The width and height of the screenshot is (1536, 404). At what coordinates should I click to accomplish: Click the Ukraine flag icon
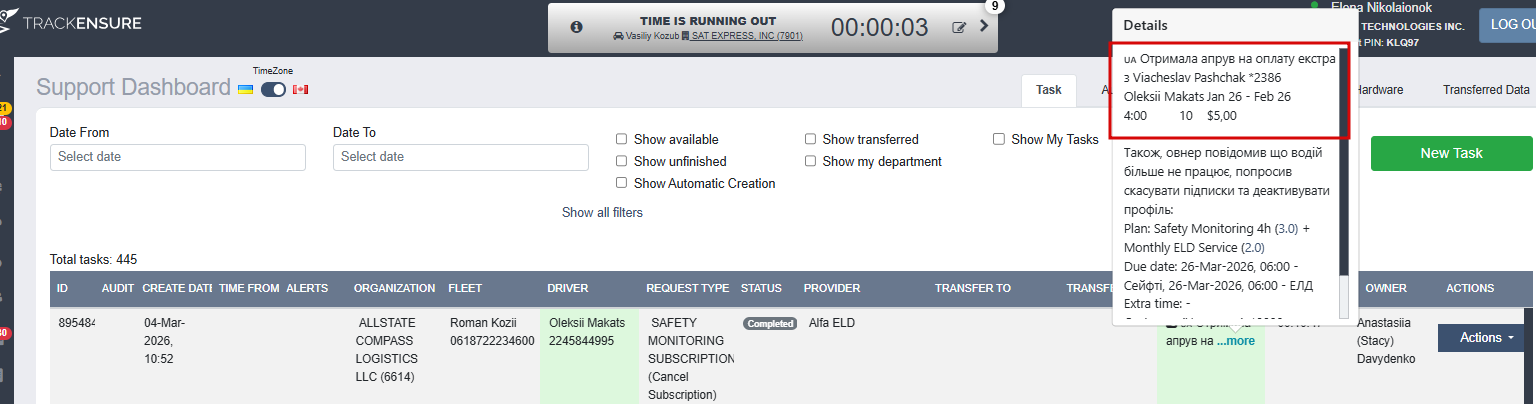(x=245, y=90)
